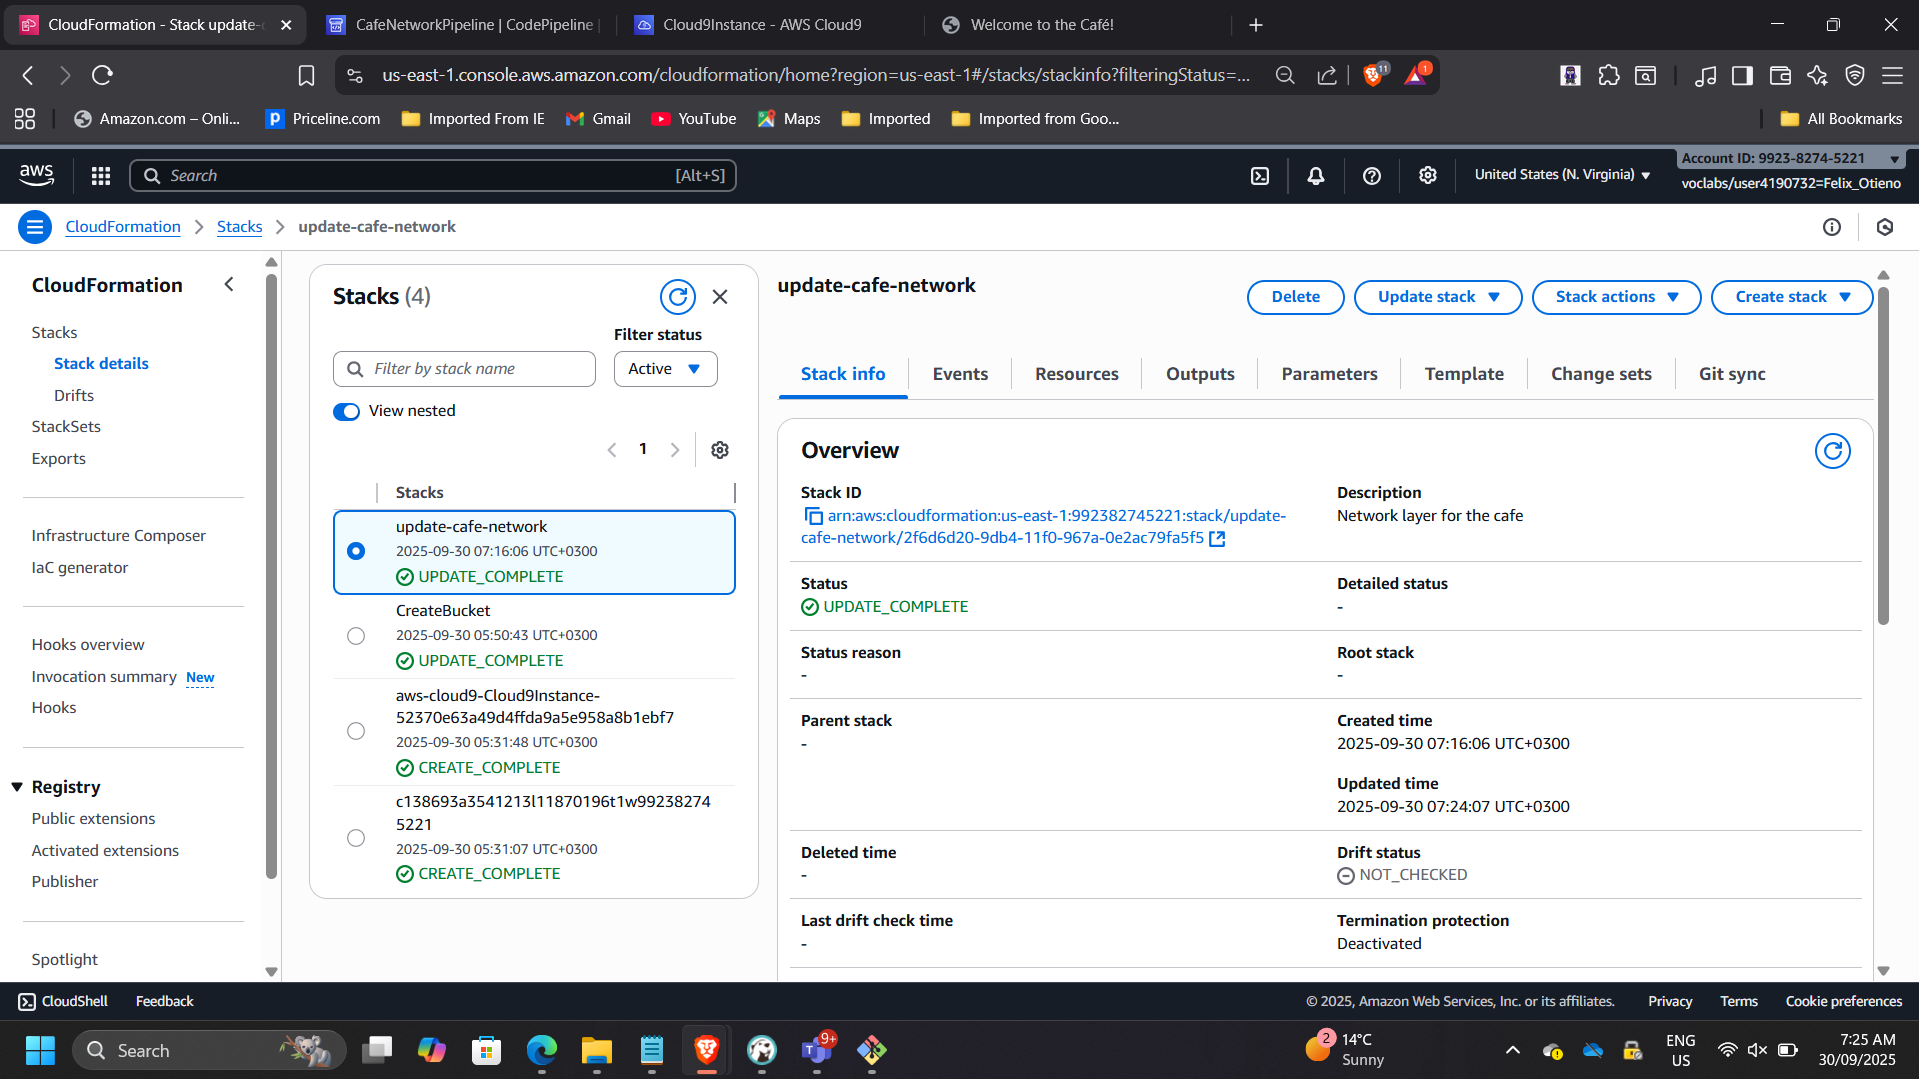This screenshot has width=1919, height=1079.
Task: Close the Stacks split panel
Action: [720, 297]
